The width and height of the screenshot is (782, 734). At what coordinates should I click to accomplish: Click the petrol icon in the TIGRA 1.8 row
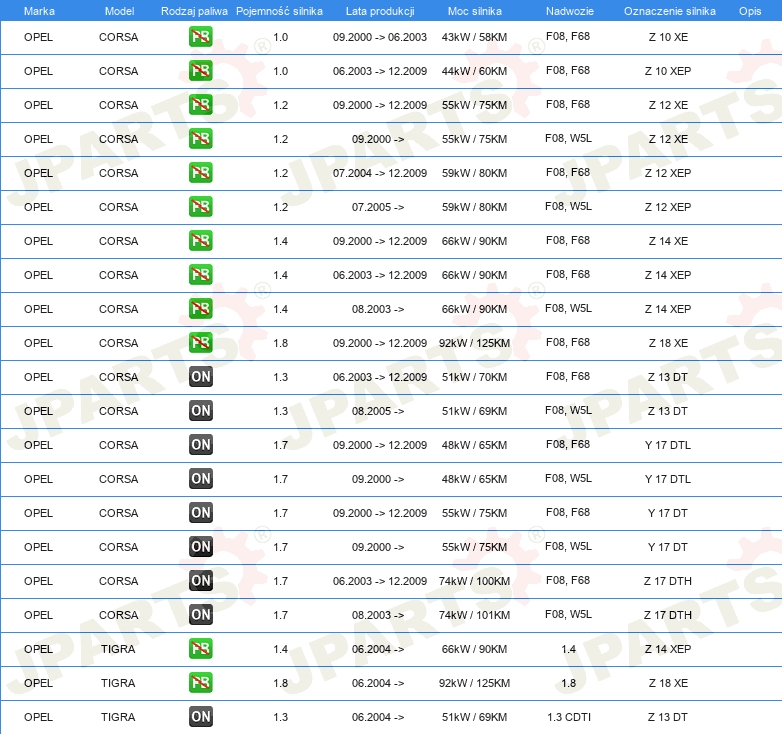tap(200, 683)
